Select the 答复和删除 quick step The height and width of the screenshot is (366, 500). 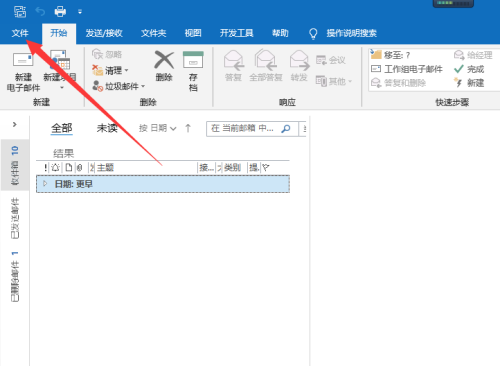pyautogui.click(x=398, y=83)
